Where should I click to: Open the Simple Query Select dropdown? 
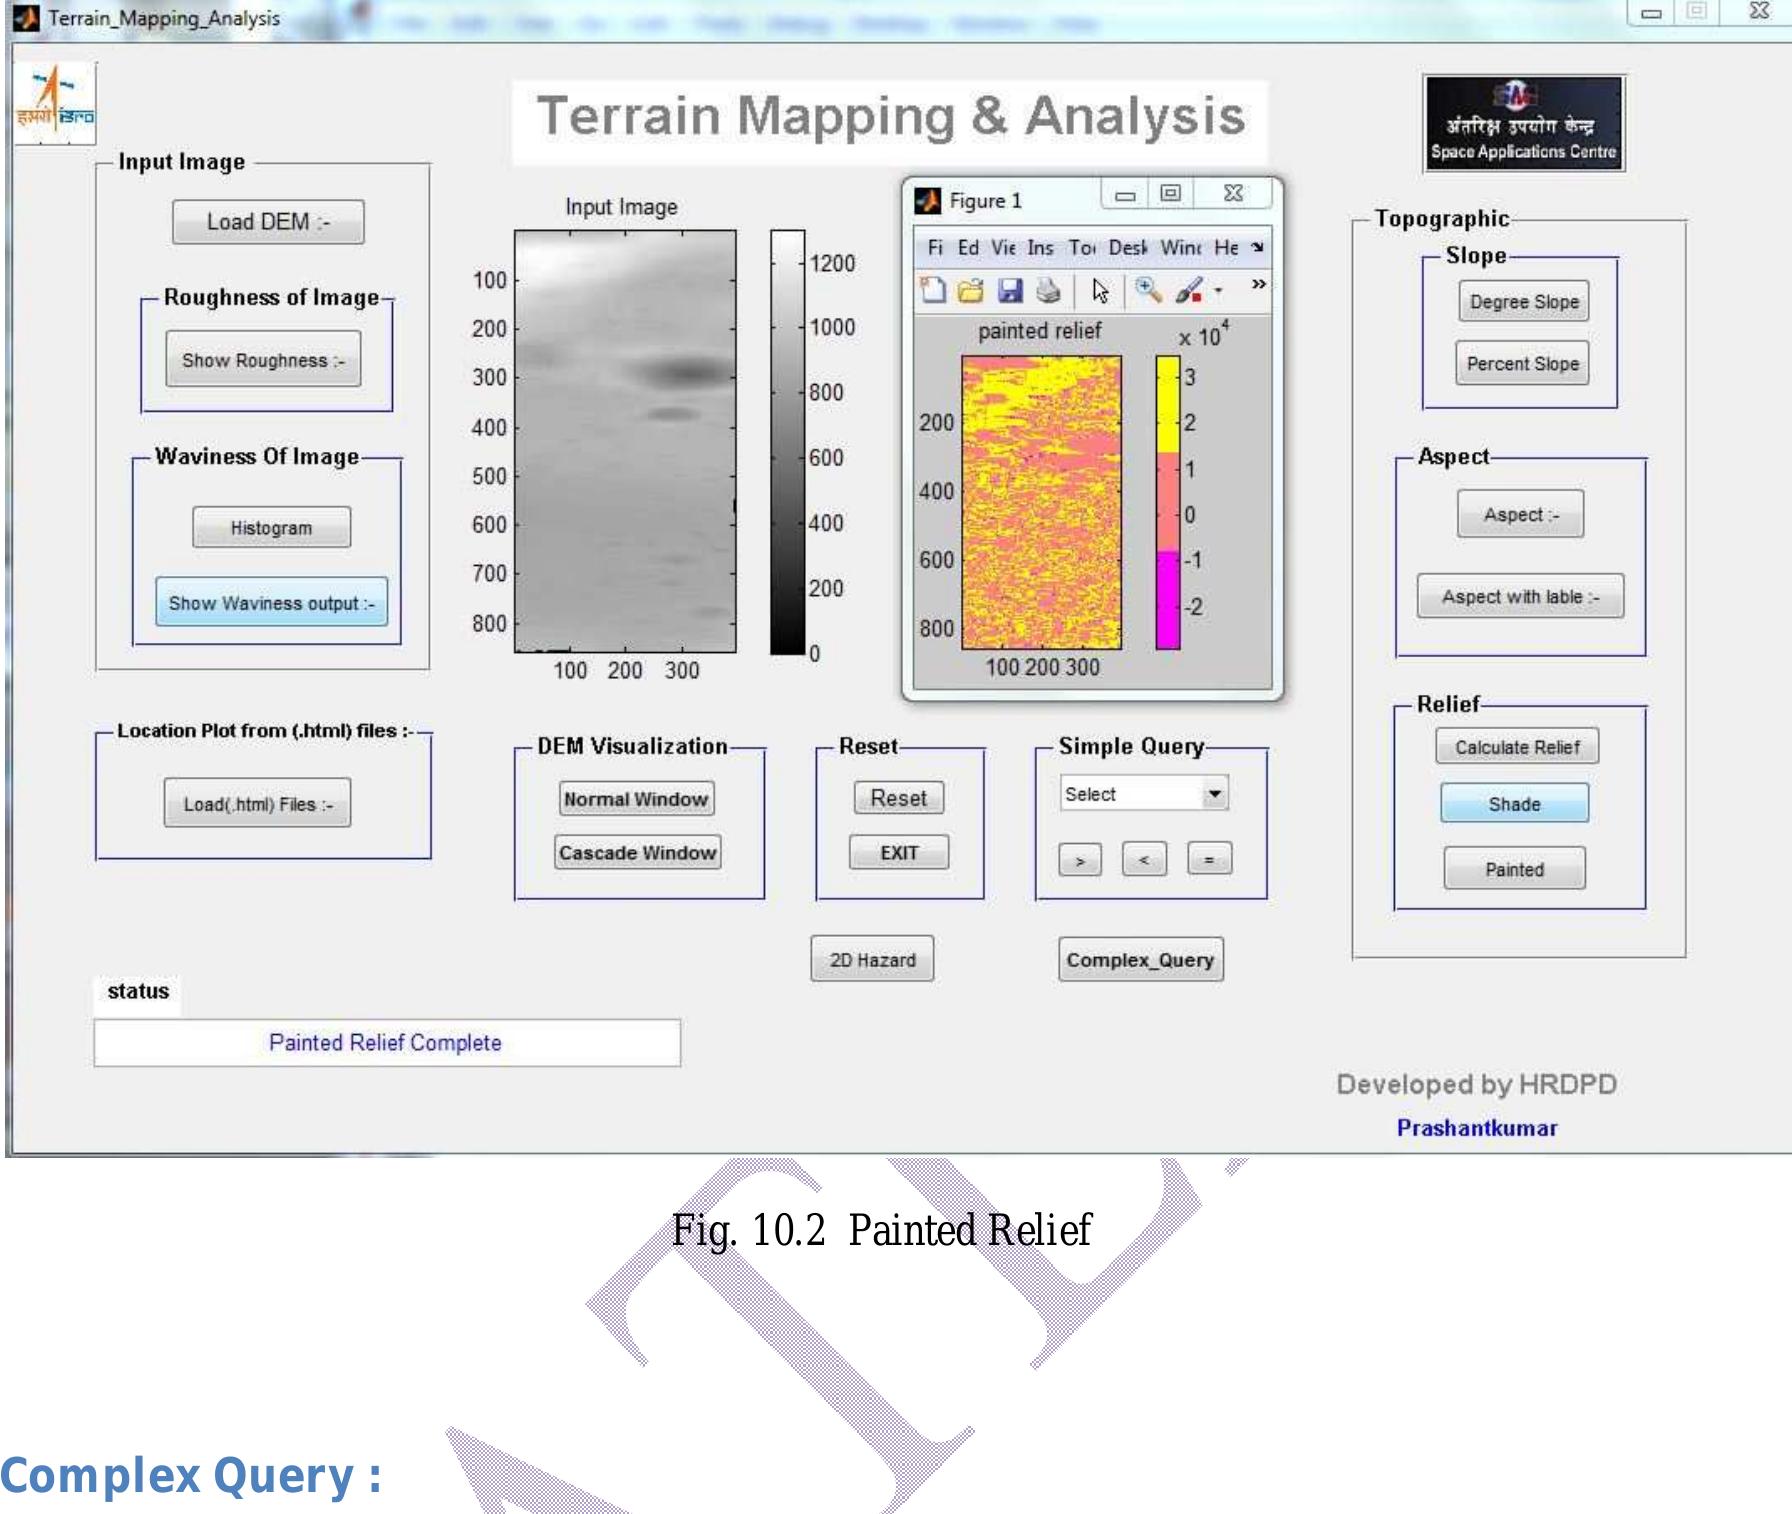[1144, 794]
